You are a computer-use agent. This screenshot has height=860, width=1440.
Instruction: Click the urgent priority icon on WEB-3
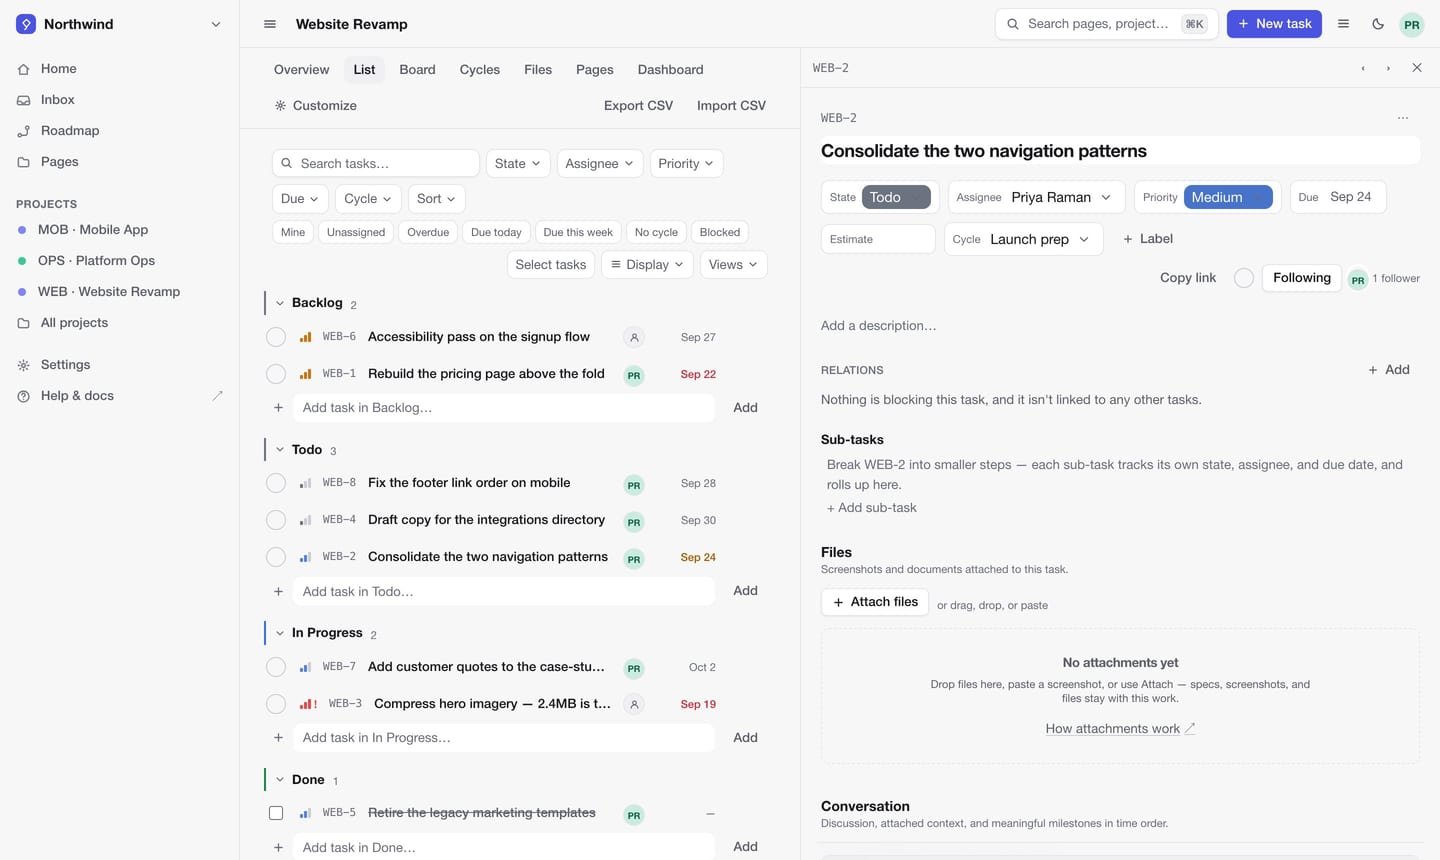click(308, 704)
